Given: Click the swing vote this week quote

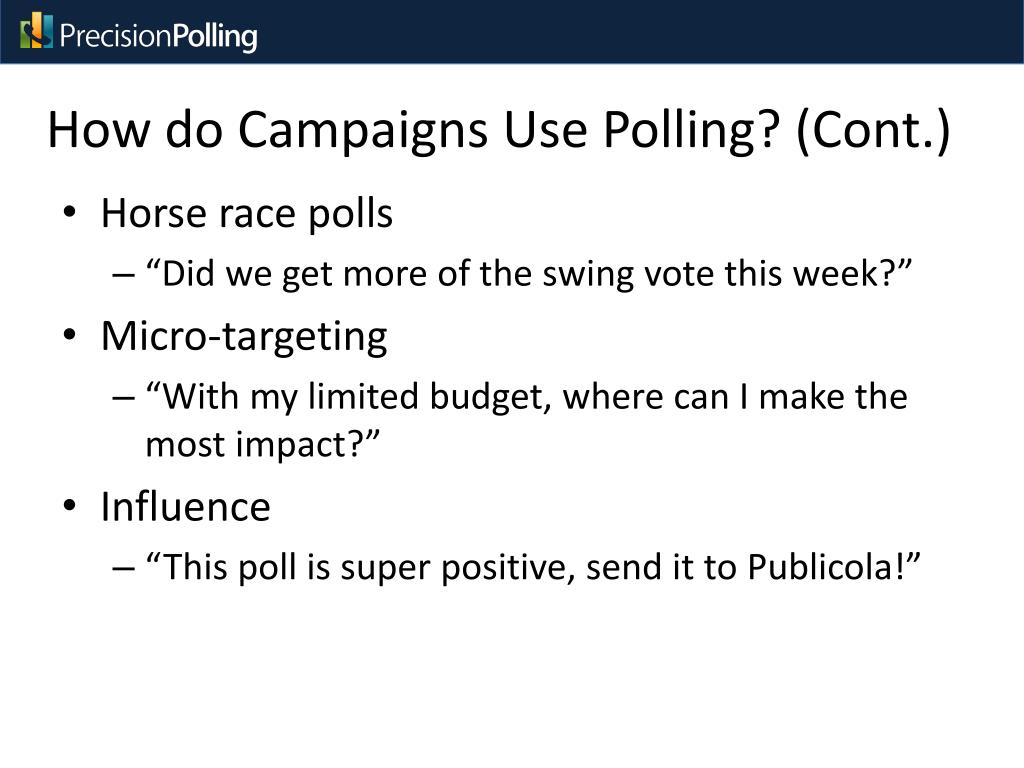Looking at the screenshot, I should (528, 274).
